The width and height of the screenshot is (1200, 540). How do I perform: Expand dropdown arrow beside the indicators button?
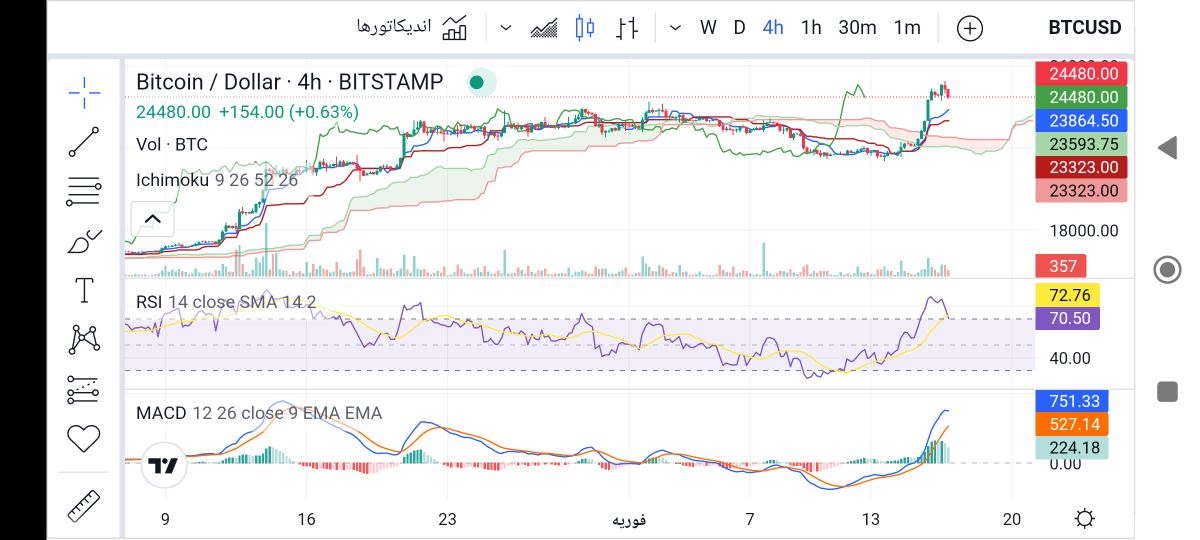pos(506,28)
